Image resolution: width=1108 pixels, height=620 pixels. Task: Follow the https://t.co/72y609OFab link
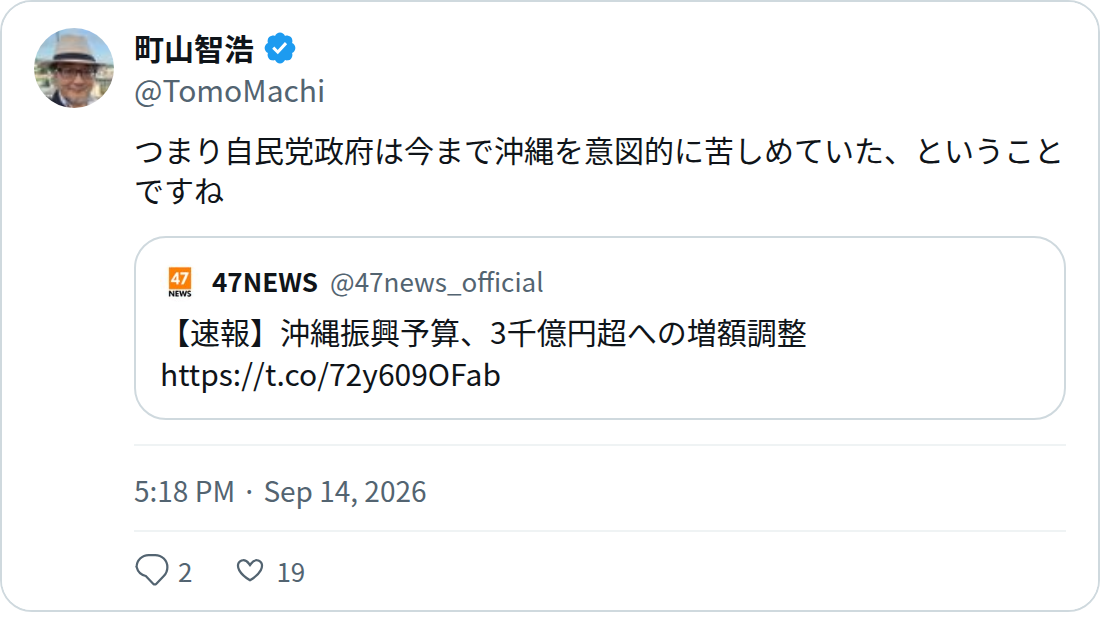tap(331, 375)
